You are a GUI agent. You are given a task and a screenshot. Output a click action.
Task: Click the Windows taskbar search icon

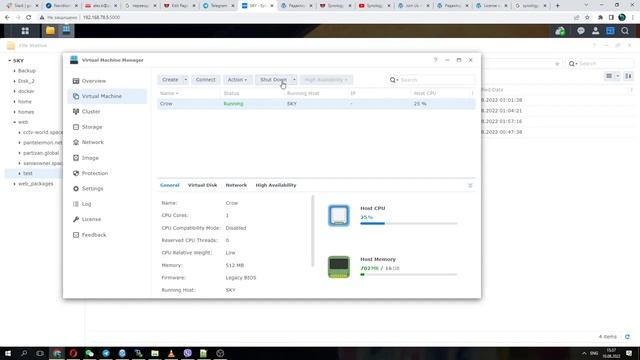24,353
